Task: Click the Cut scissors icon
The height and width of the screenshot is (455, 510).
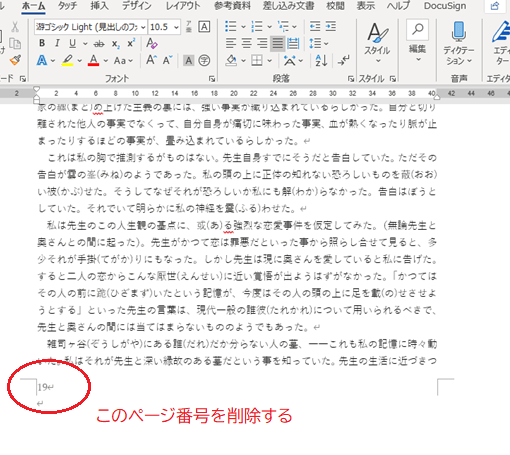Action: tap(15, 27)
